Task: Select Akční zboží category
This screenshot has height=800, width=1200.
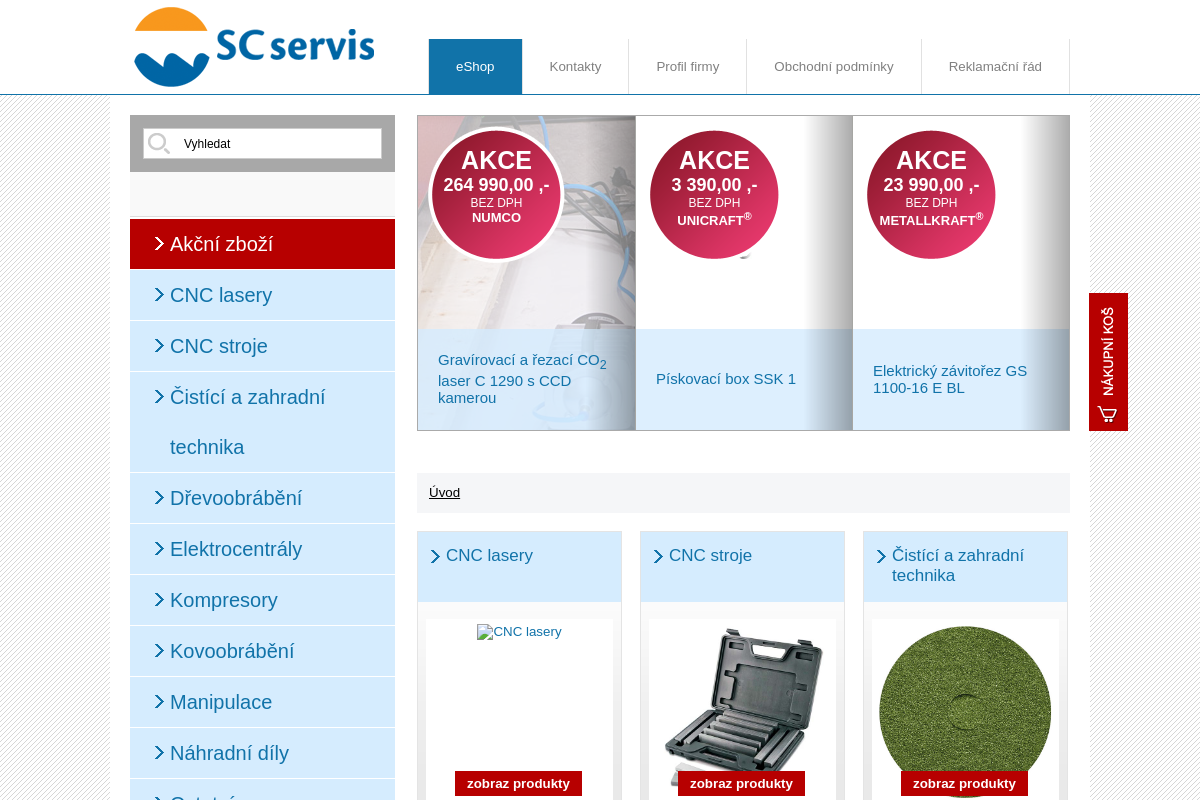Action: (262, 244)
